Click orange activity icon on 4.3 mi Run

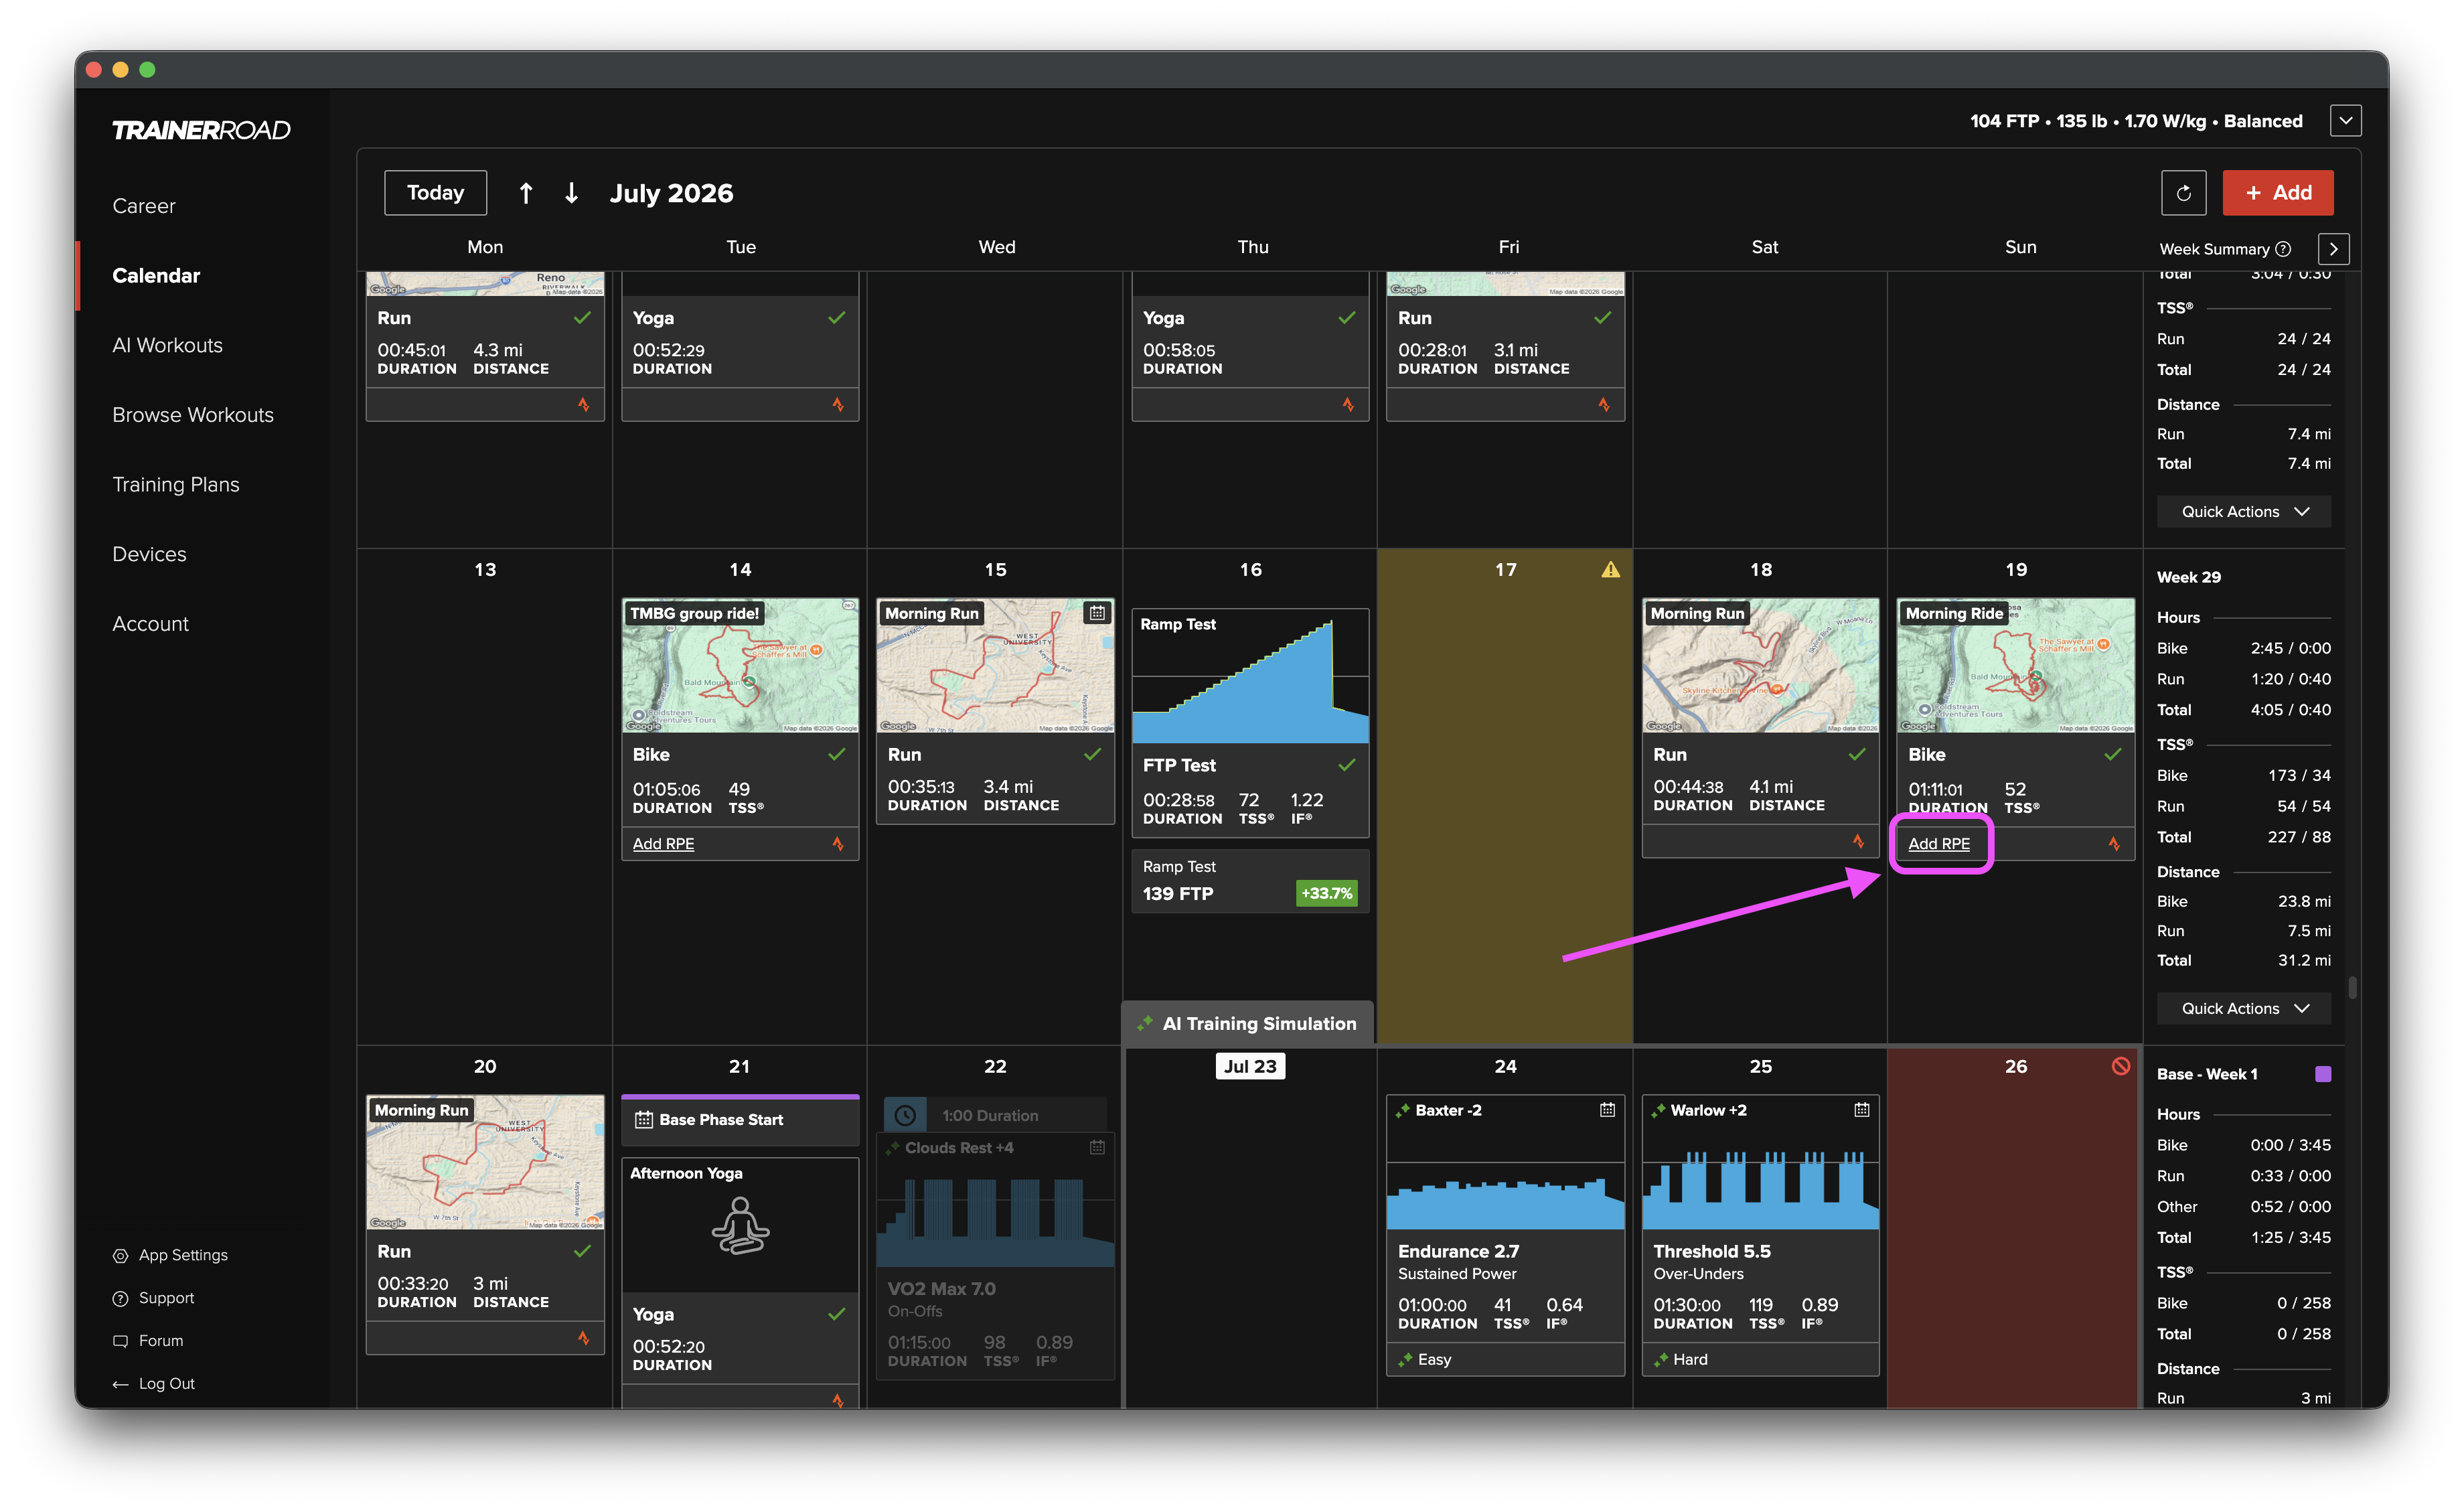click(584, 405)
